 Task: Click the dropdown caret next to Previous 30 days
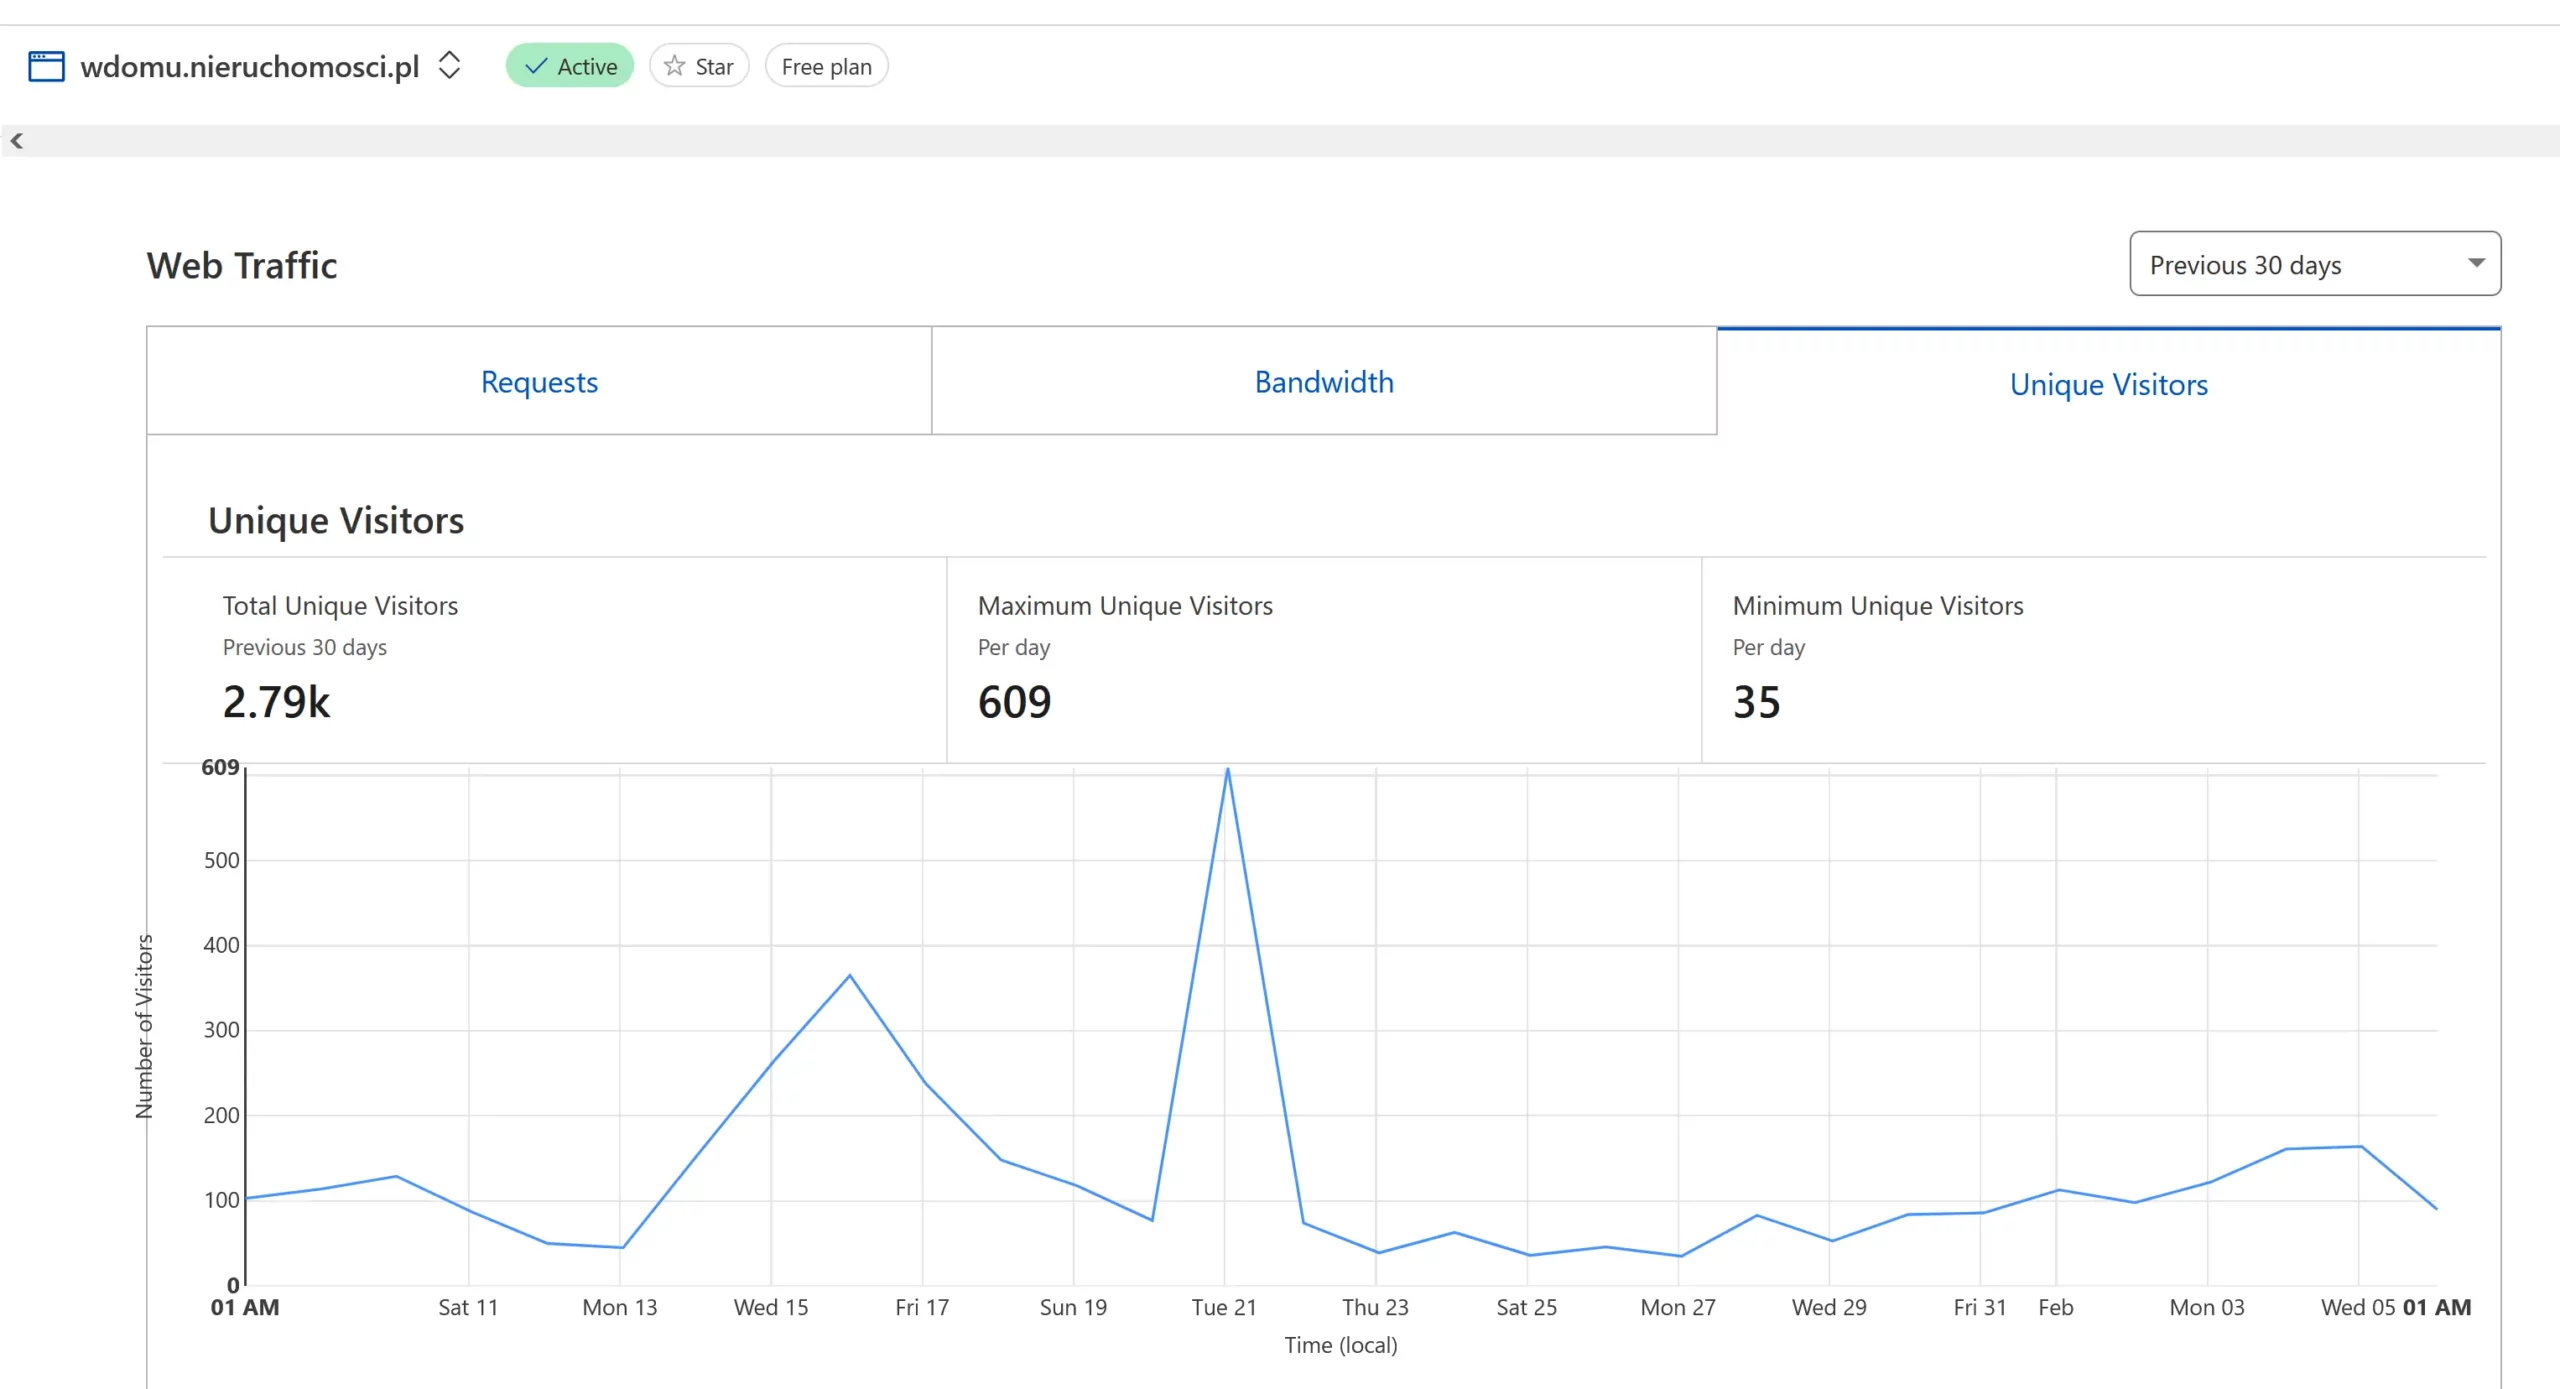pos(2476,263)
